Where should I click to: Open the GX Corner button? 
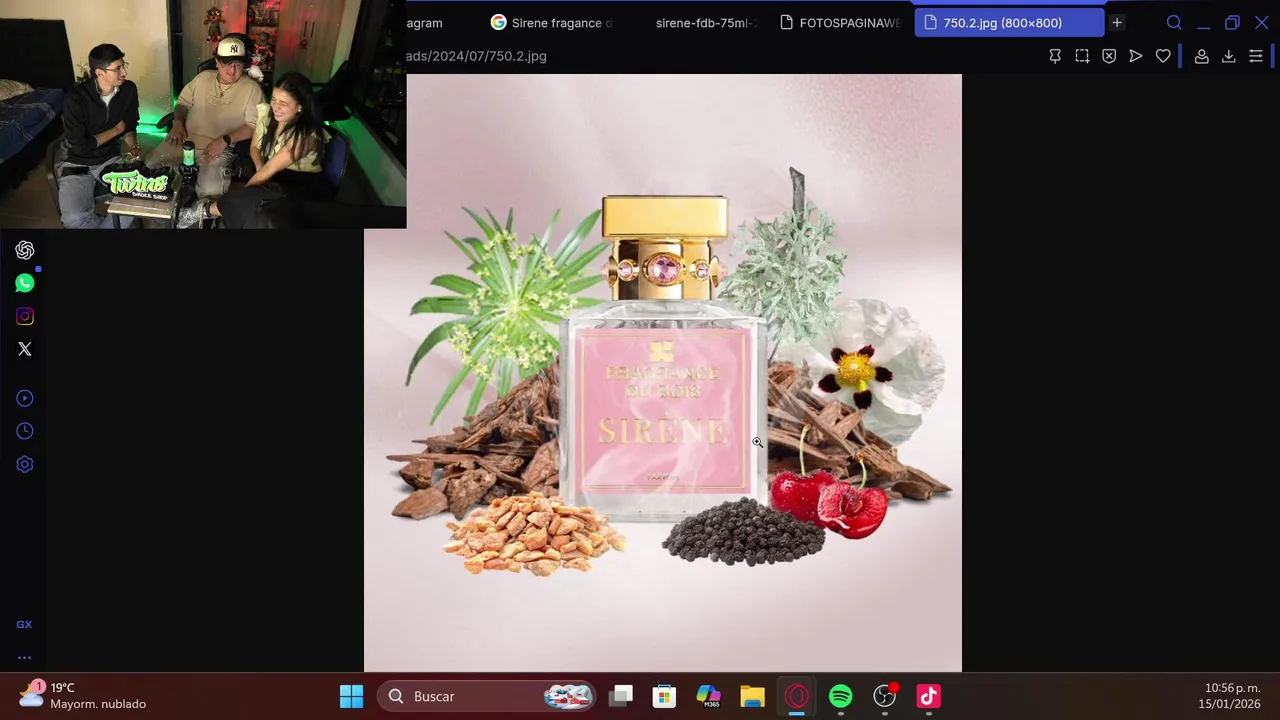(x=24, y=624)
